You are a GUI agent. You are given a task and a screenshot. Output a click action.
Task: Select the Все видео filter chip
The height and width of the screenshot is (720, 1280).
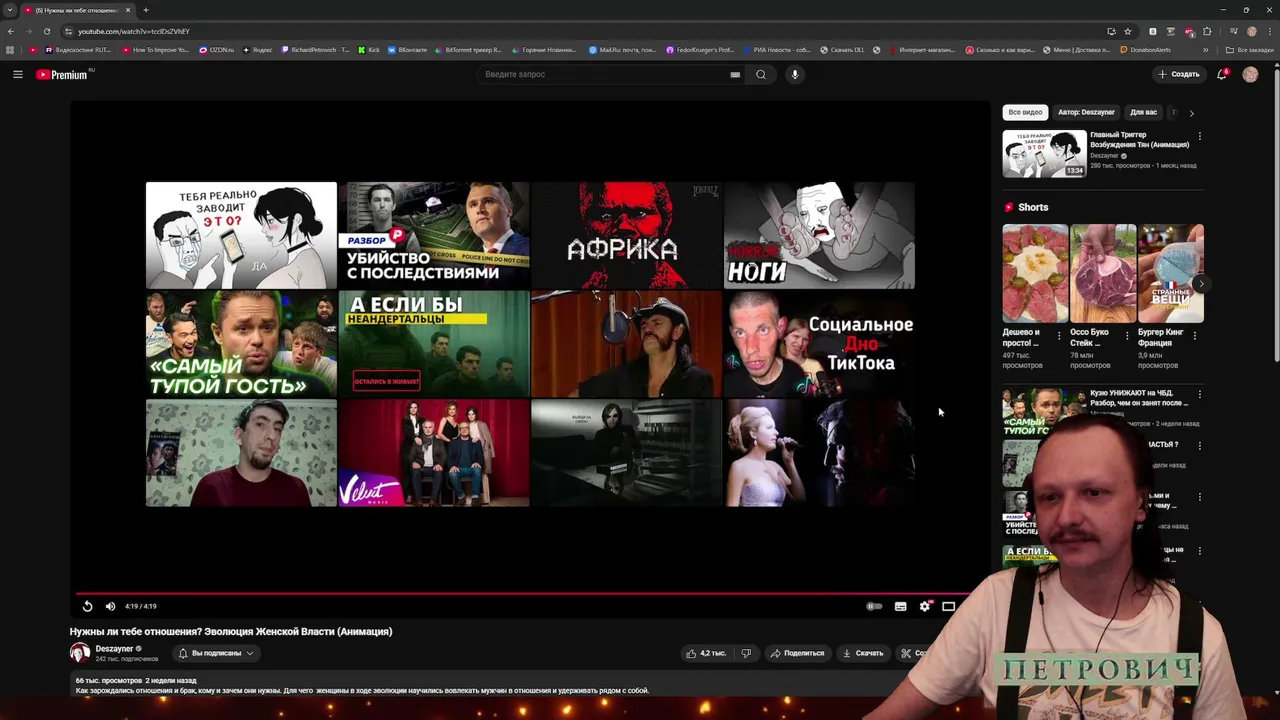pyautogui.click(x=1025, y=112)
